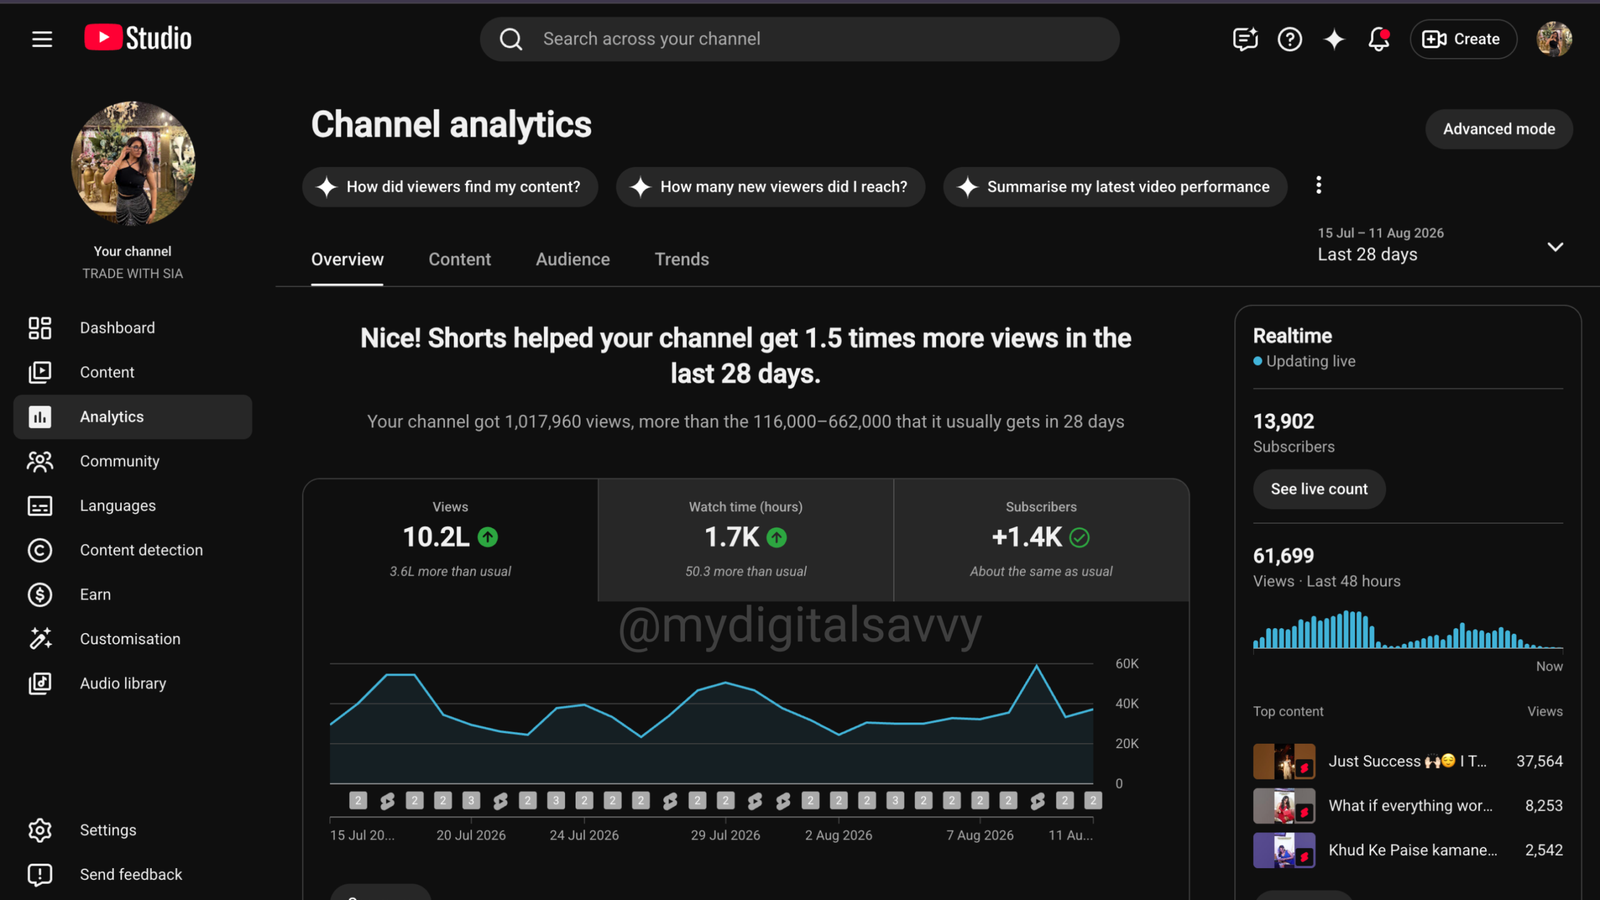Click the Content detection copyright icon
The height and width of the screenshot is (900, 1600).
point(40,550)
